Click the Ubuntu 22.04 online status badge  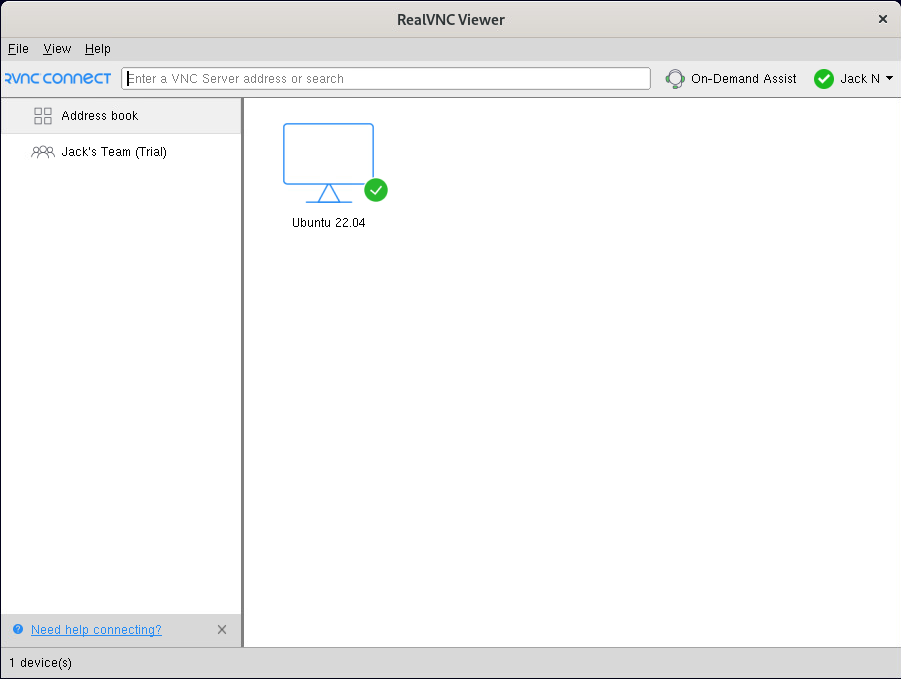point(376,190)
